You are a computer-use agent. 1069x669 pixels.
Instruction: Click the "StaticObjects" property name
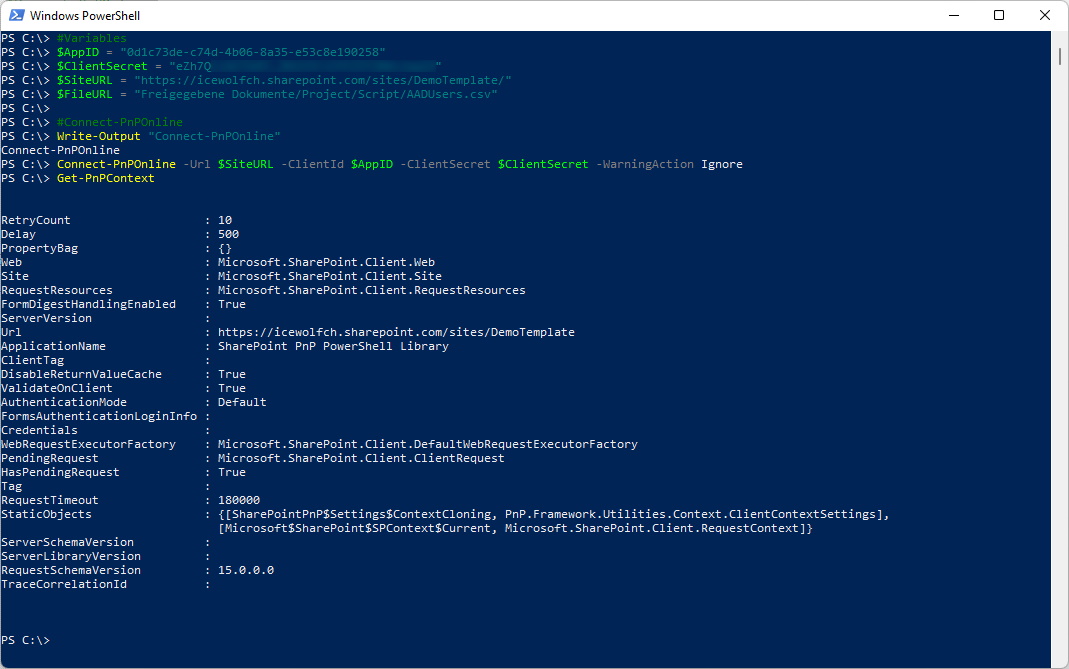point(46,514)
